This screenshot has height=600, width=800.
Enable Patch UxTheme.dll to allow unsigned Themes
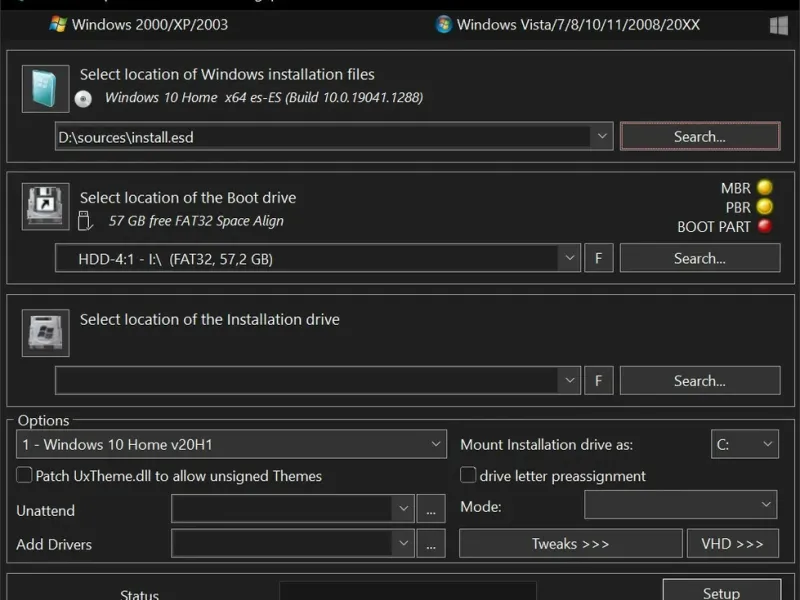[24, 475]
